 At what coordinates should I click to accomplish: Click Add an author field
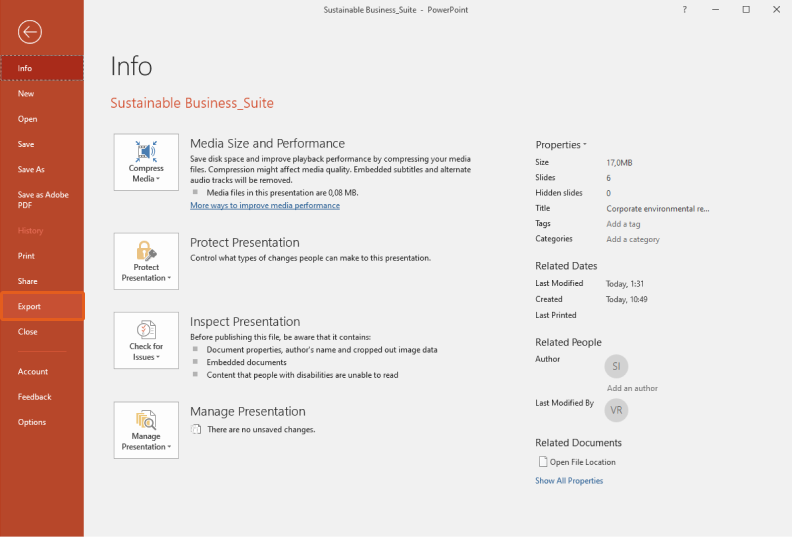tap(632, 388)
